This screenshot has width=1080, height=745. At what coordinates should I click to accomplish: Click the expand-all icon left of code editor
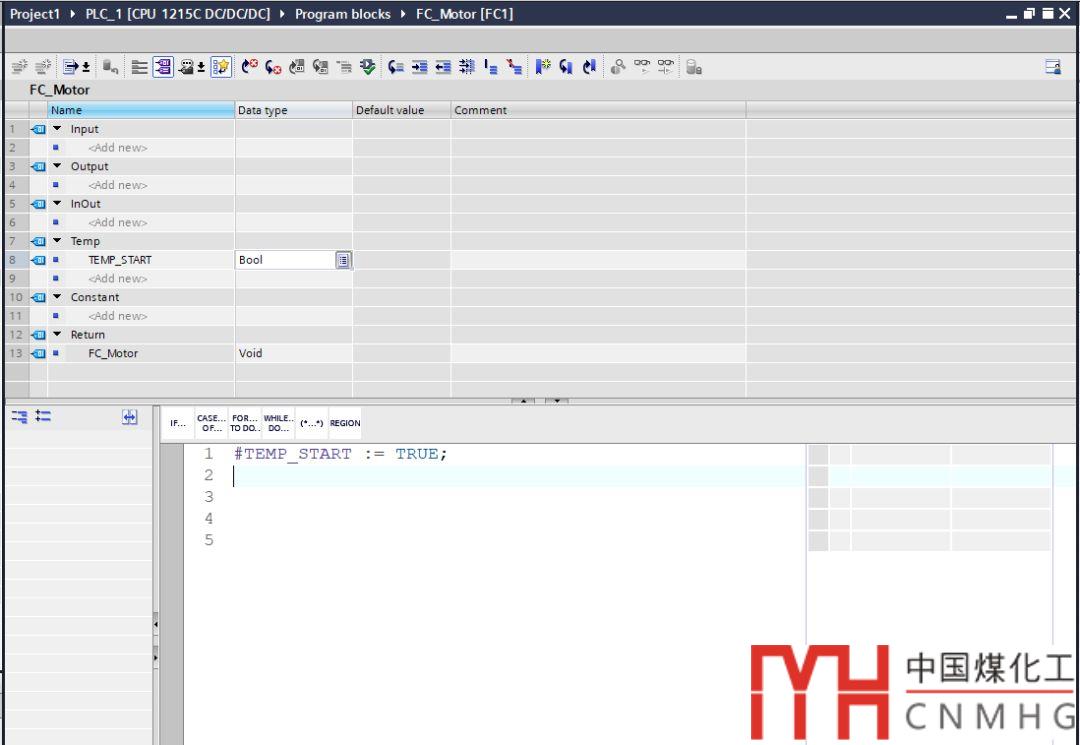[19, 417]
